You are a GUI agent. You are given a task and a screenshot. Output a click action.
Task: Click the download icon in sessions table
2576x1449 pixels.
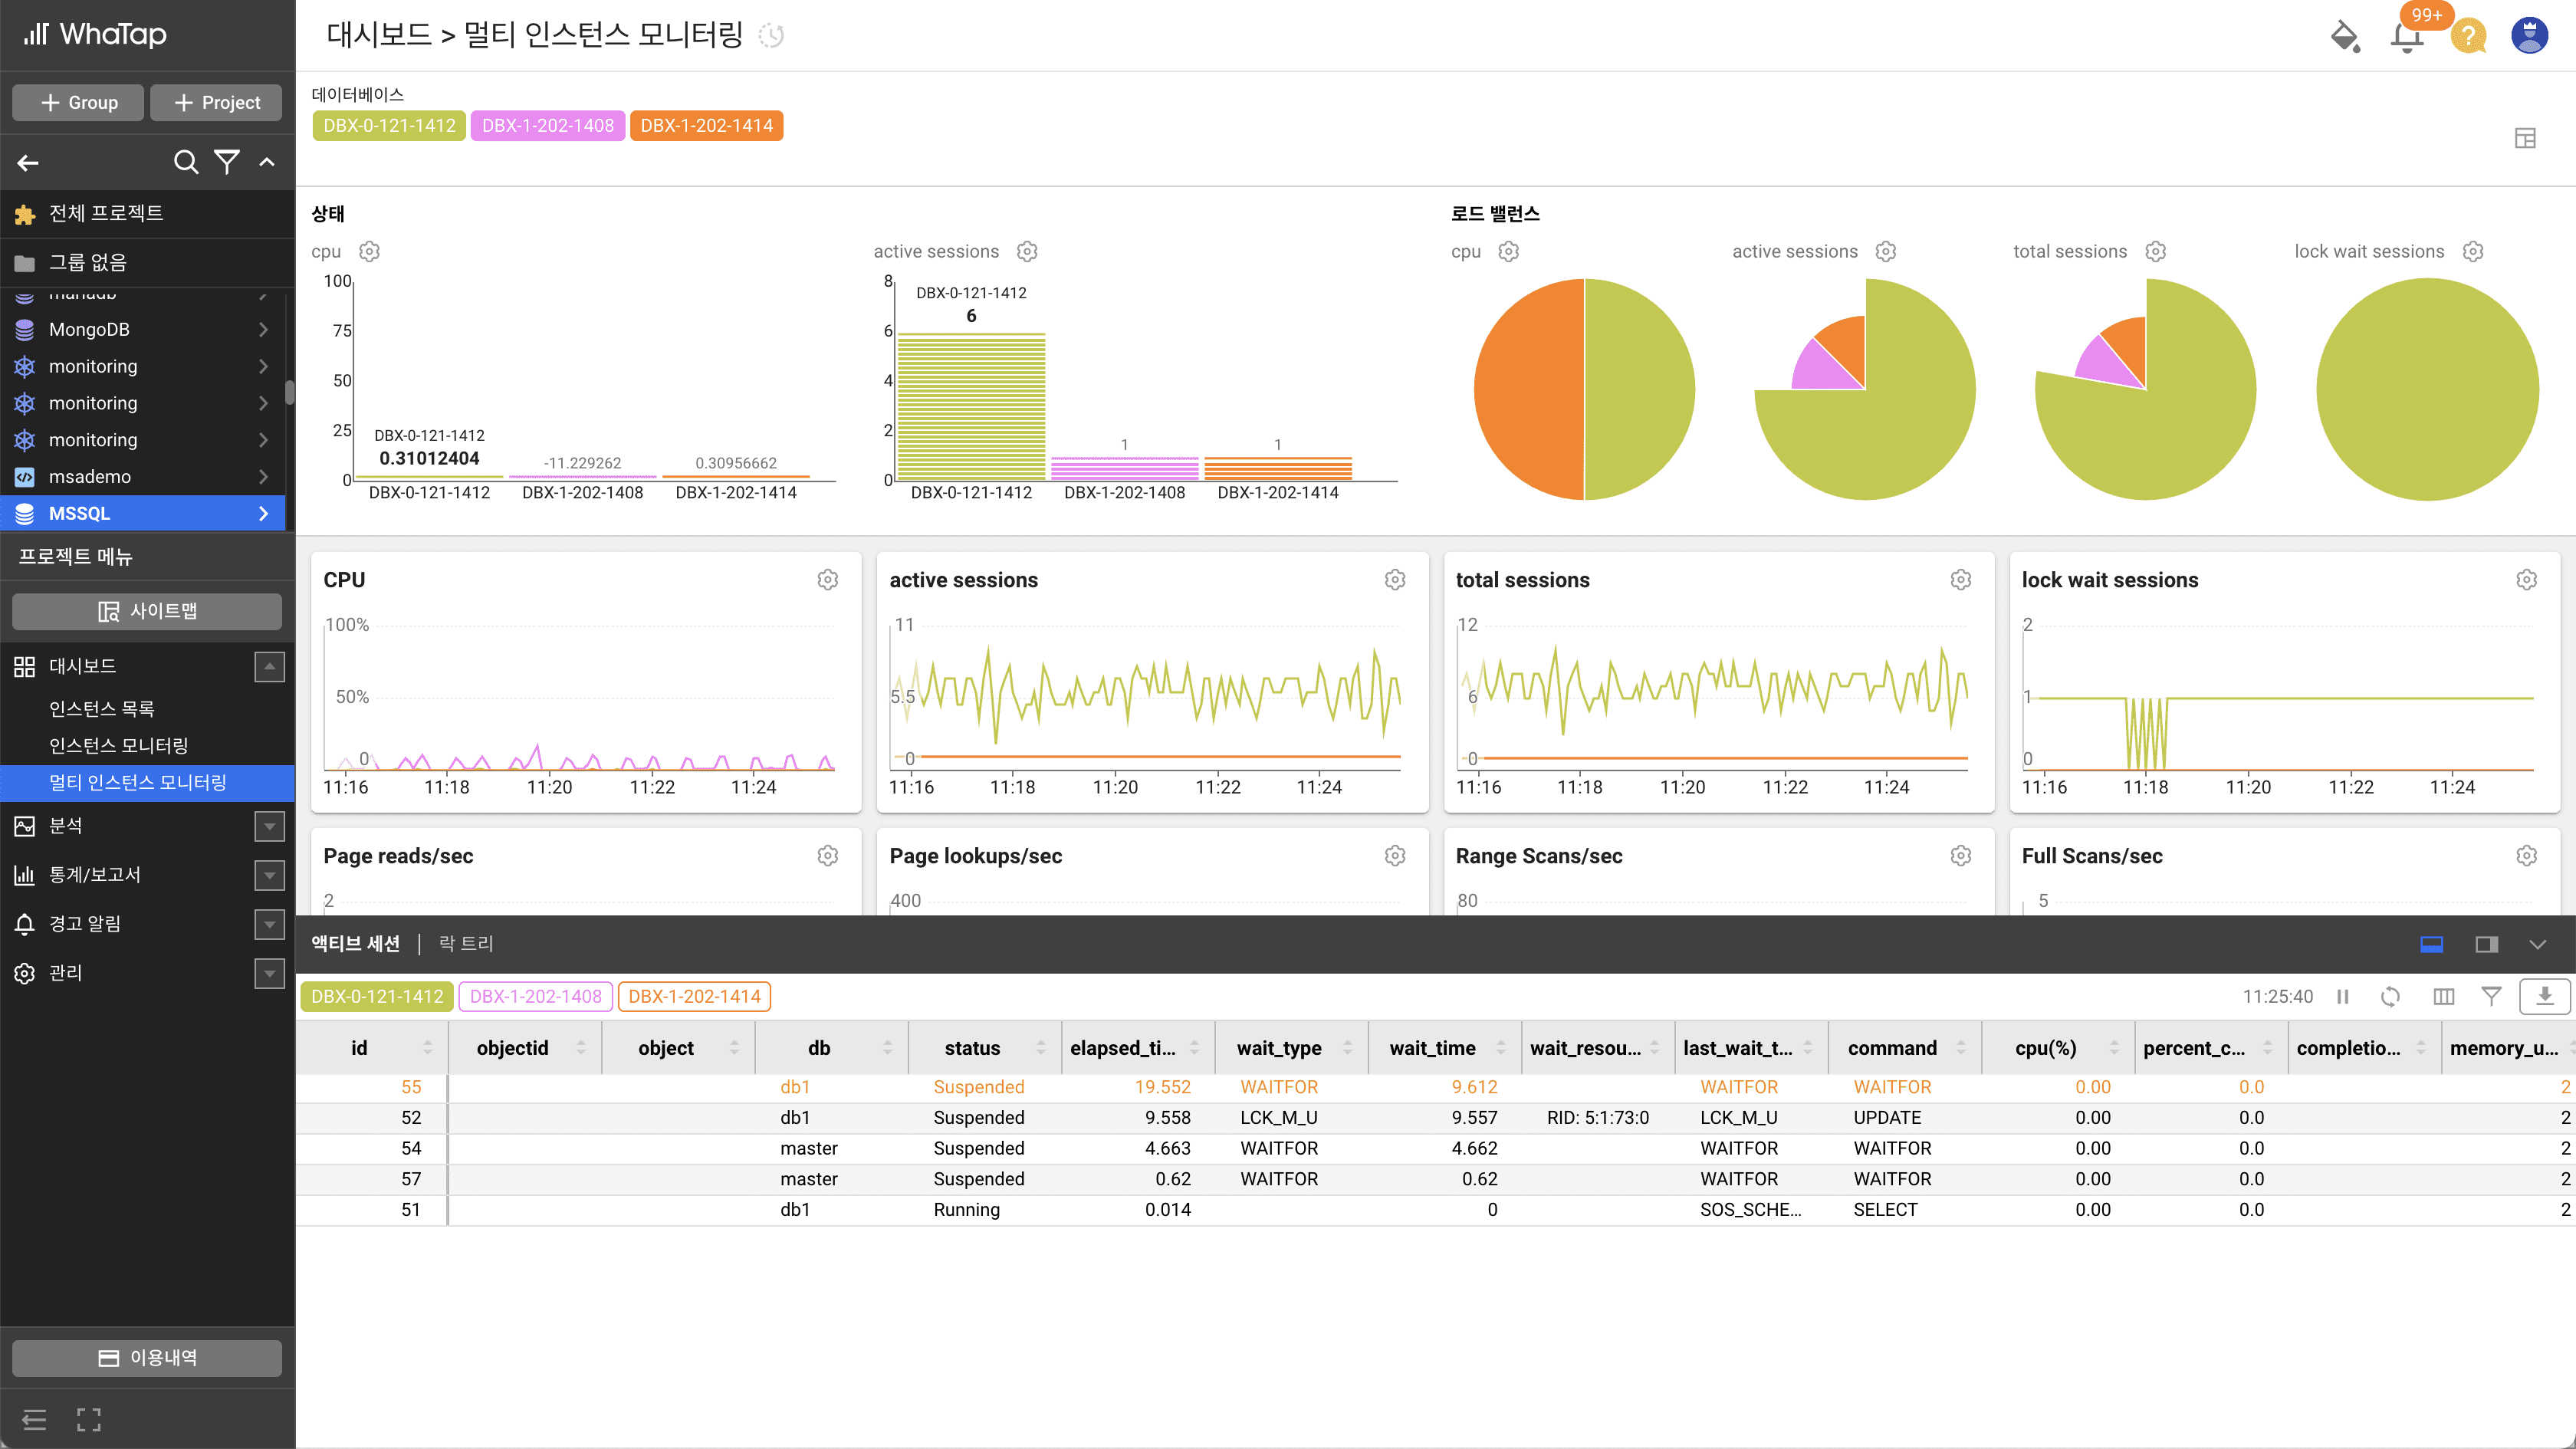2544,996
